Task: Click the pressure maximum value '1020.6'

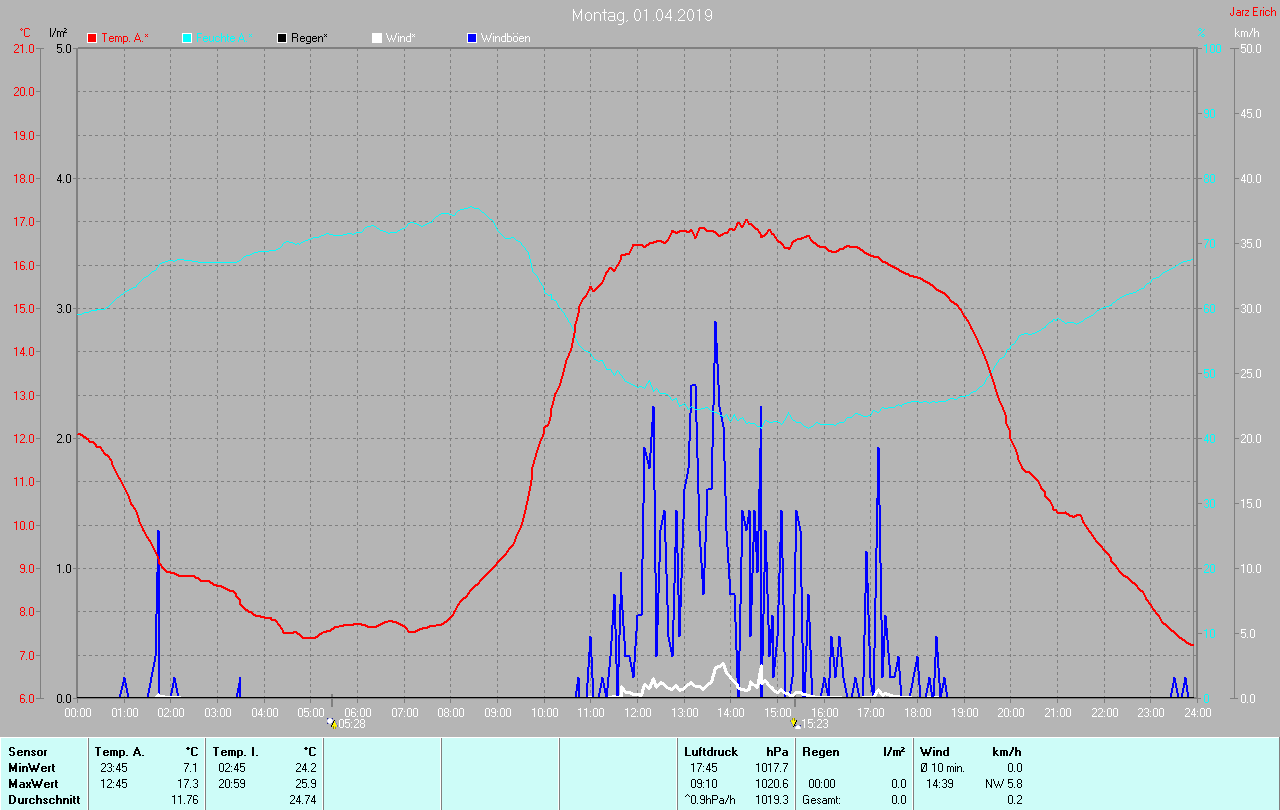Action: click(771, 783)
